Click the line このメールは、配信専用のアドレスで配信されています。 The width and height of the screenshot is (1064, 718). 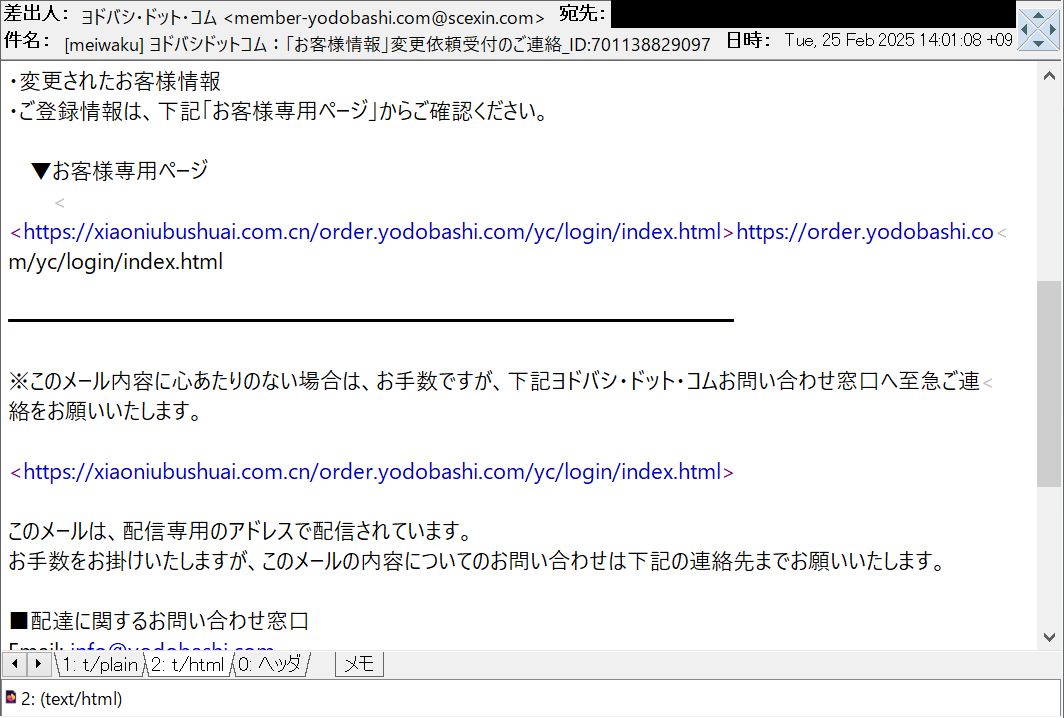[x=241, y=531]
